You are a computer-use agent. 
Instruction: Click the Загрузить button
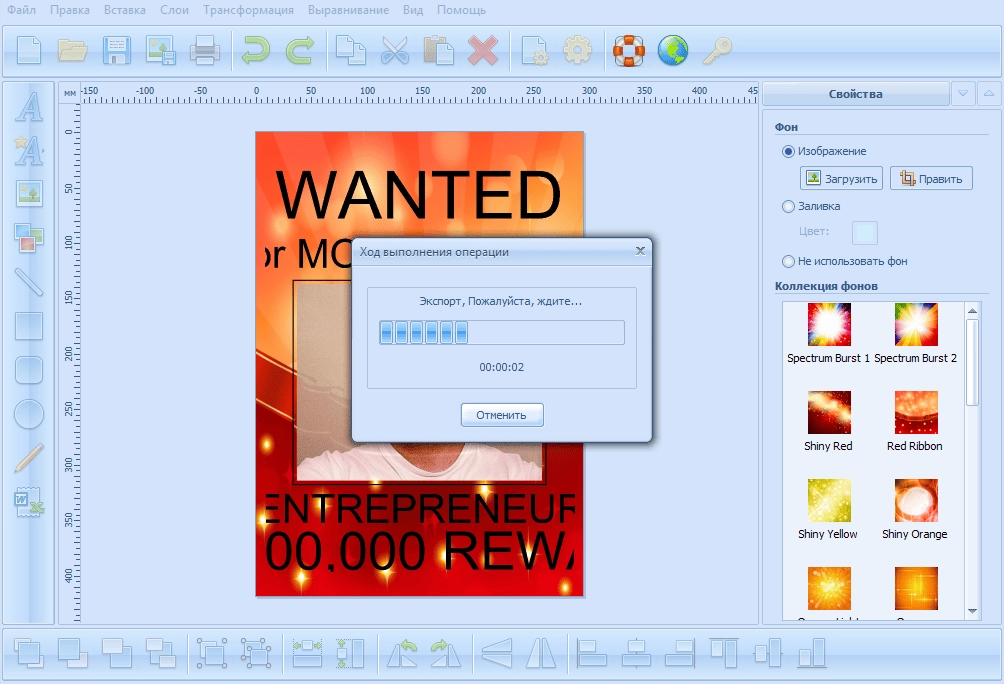[841, 178]
